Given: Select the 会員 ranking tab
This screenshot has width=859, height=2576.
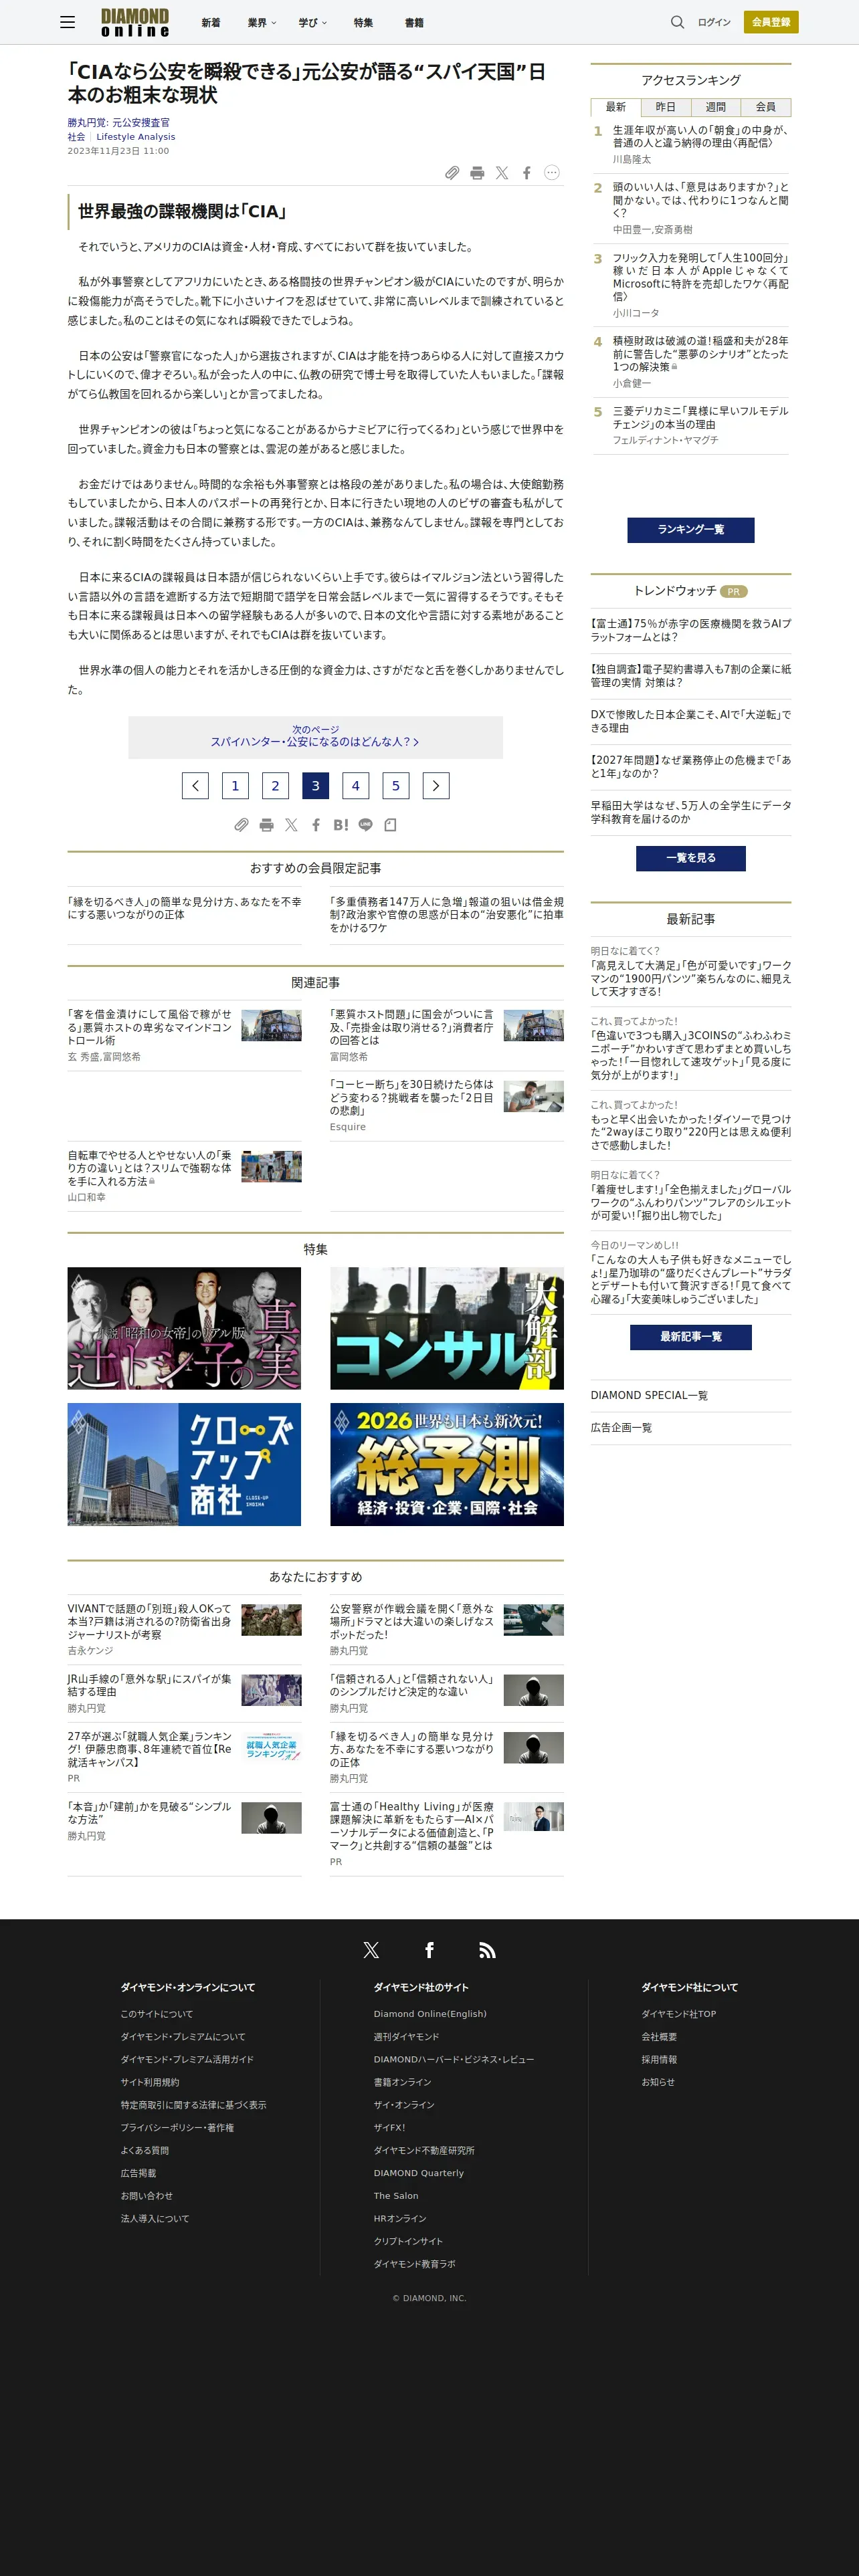Looking at the screenshot, I should tap(766, 107).
